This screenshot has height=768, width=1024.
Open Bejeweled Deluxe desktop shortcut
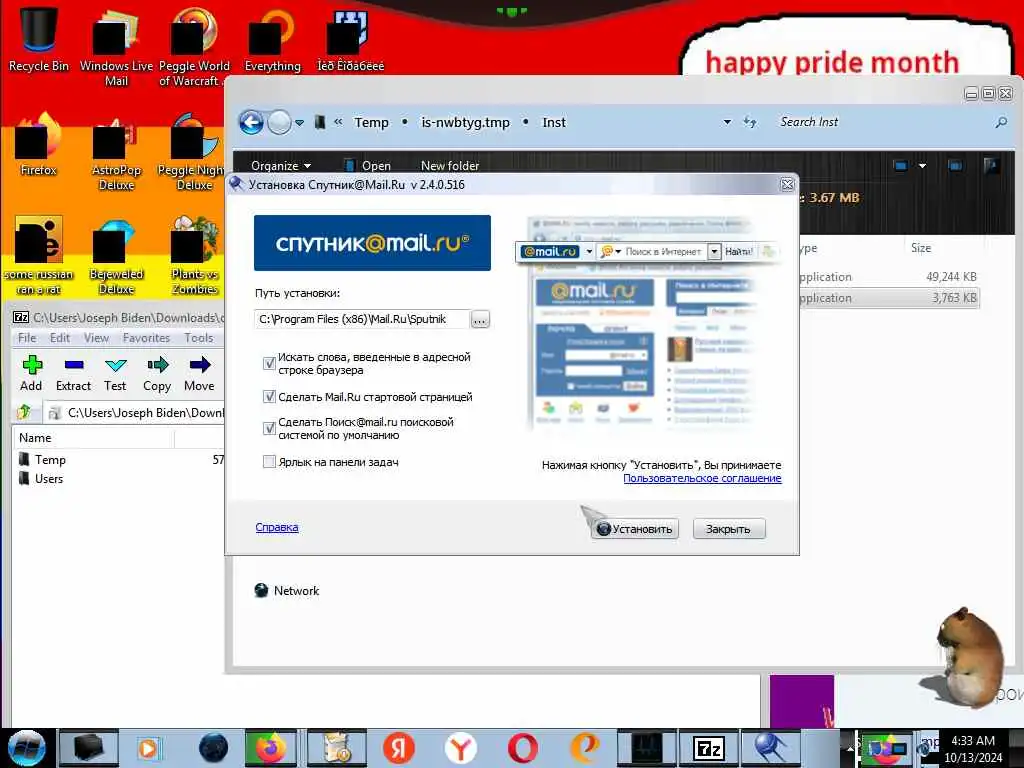(x=116, y=256)
